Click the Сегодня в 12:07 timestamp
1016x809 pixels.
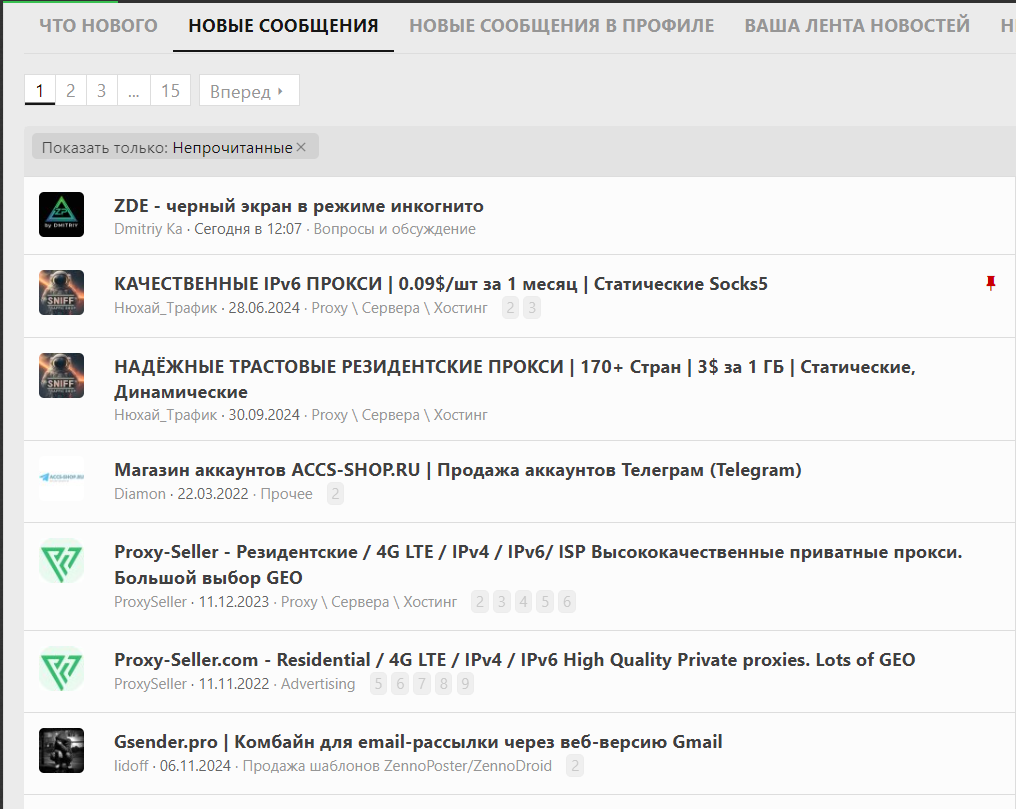coord(248,229)
